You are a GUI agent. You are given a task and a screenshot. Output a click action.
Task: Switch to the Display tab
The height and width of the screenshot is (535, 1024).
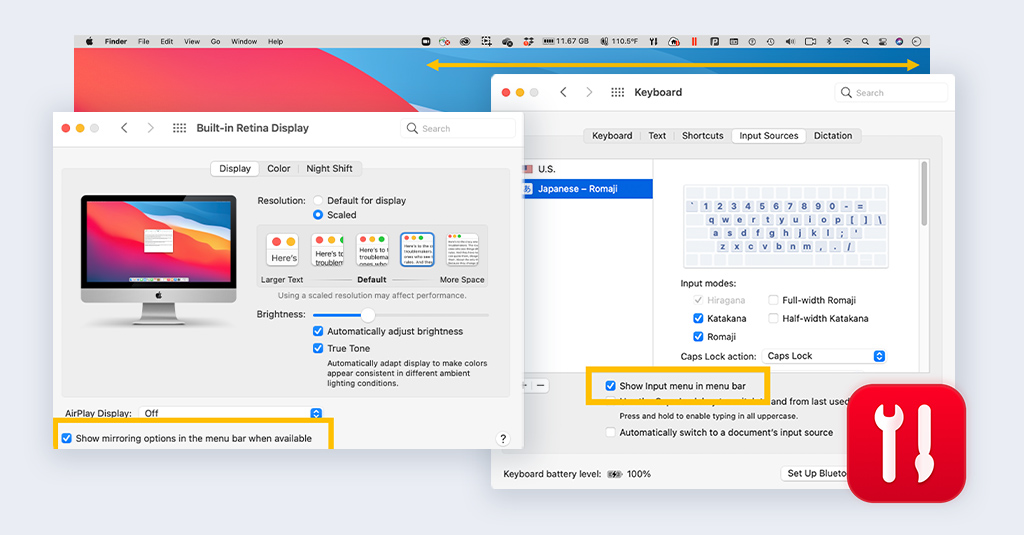pyautogui.click(x=235, y=169)
